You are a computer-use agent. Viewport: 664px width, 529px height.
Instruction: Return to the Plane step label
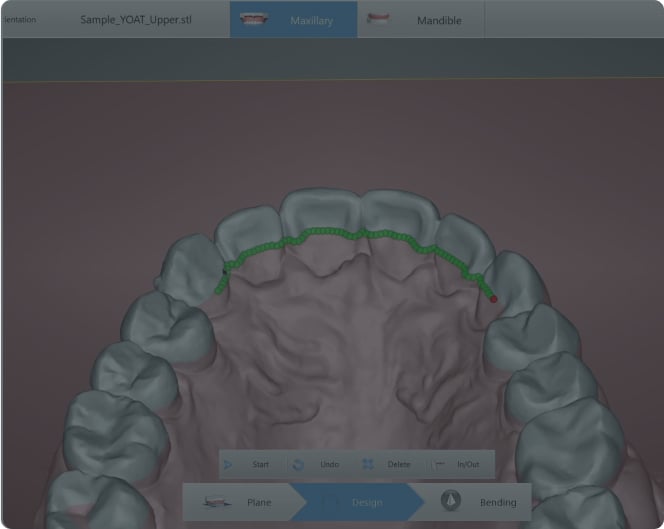coord(258,502)
